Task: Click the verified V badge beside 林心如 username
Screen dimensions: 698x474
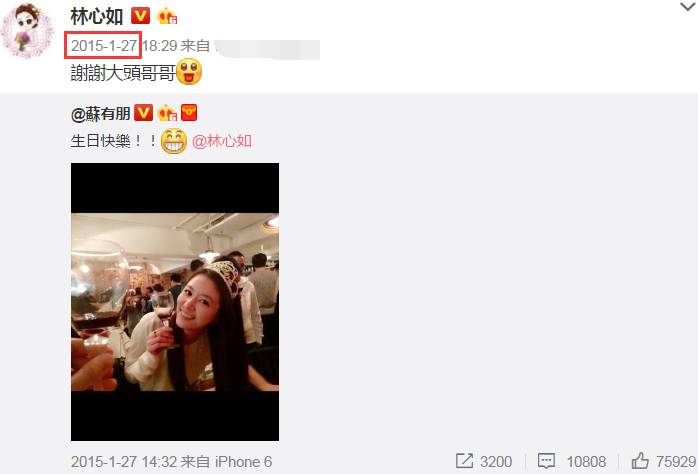Action: pos(140,16)
